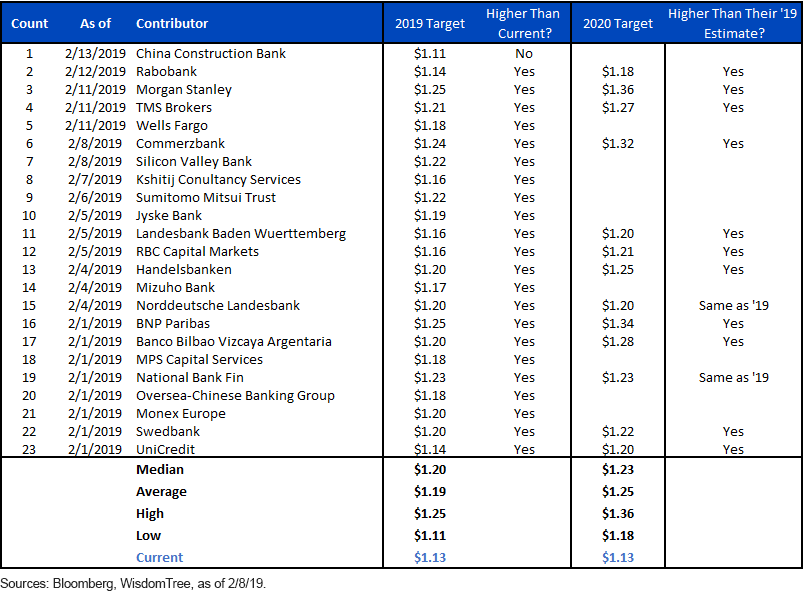Click the Count column header
The width and height of the screenshot is (803, 591).
tap(29, 24)
